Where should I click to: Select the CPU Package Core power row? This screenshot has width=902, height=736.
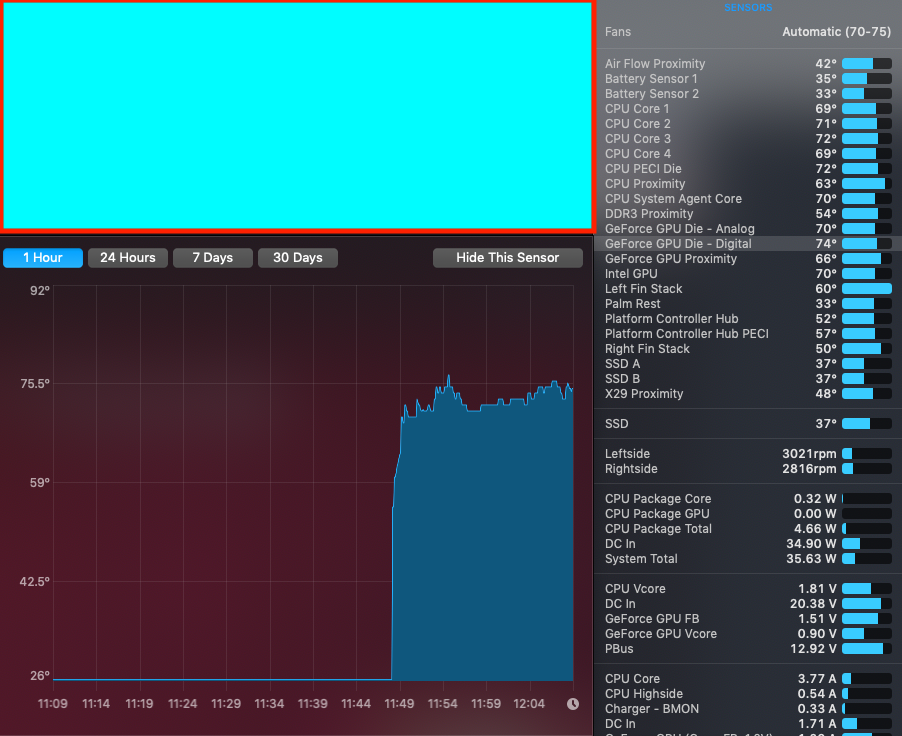(748, 499)
